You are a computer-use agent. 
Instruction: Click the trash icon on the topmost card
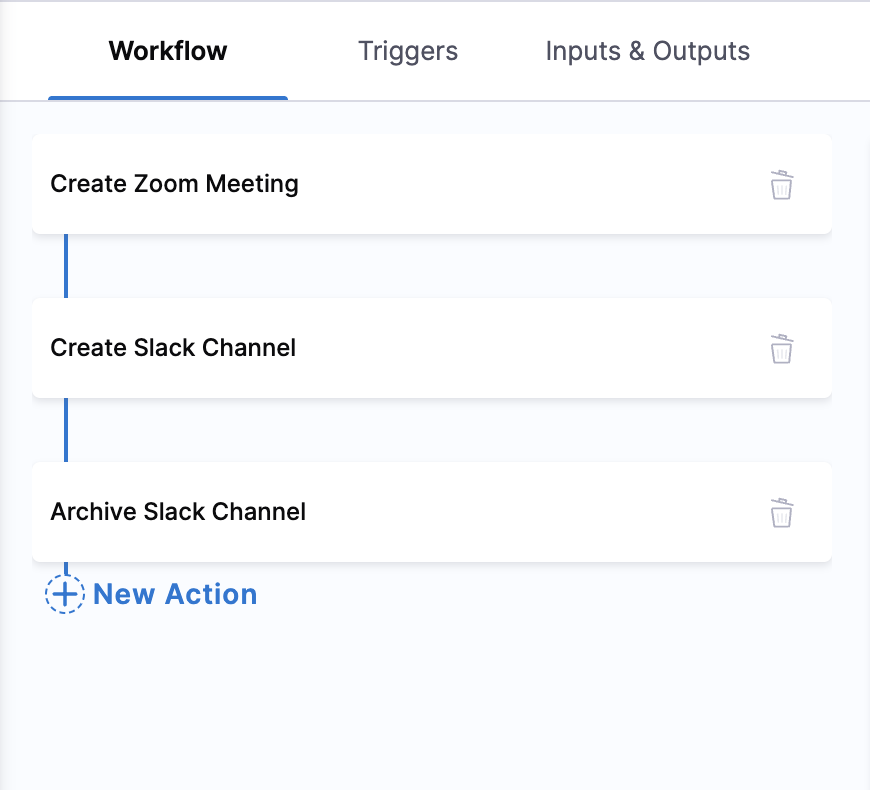click(781, 185)
